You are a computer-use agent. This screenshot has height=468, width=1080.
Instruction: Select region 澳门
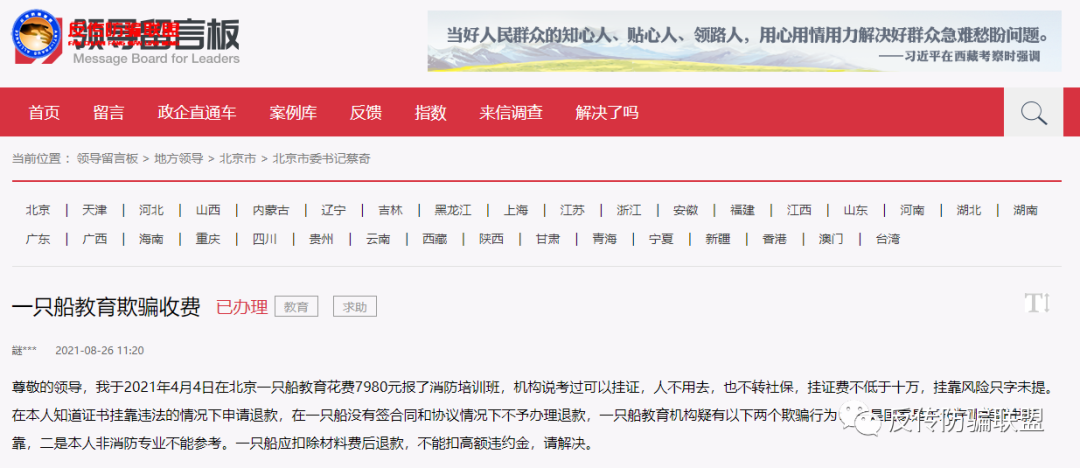click(x=831, y=239)
